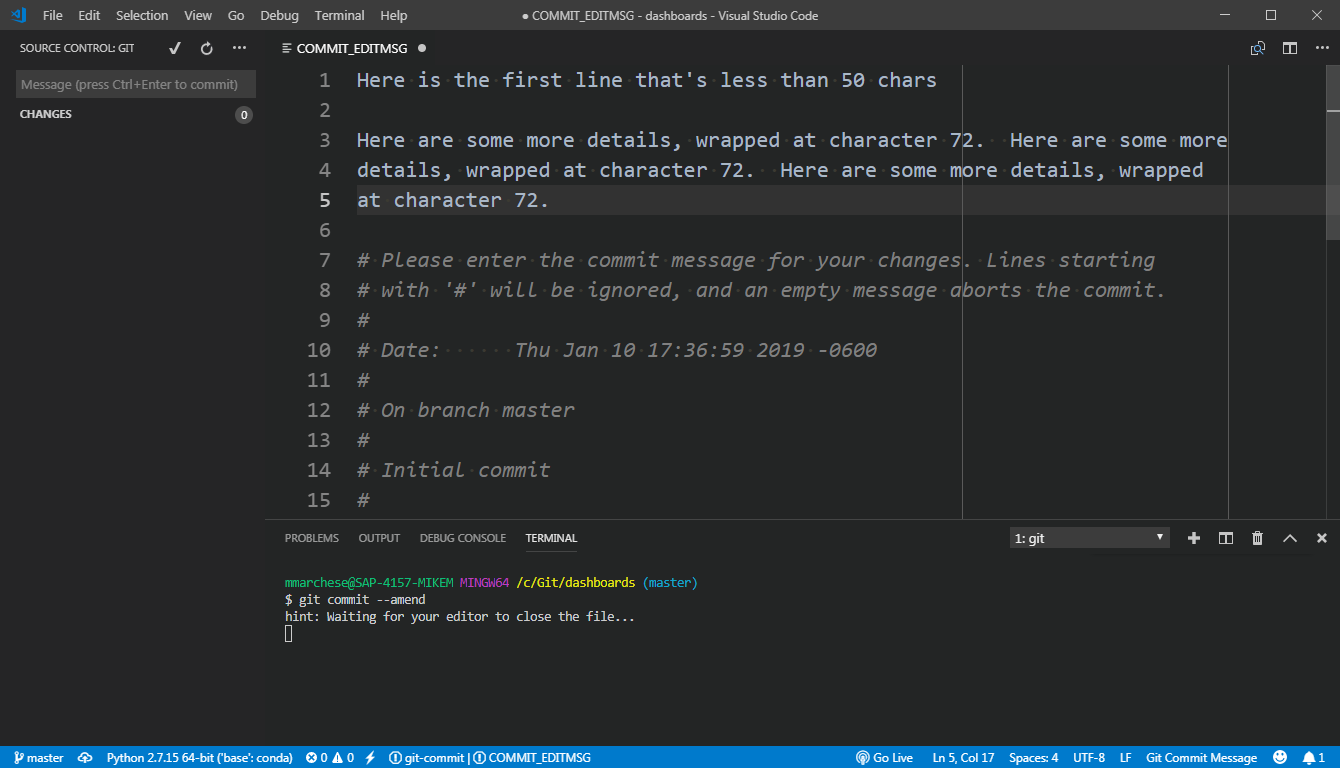
Task: Open a new integrated terminal with the plus icon
Action: tap(1194, 537)
